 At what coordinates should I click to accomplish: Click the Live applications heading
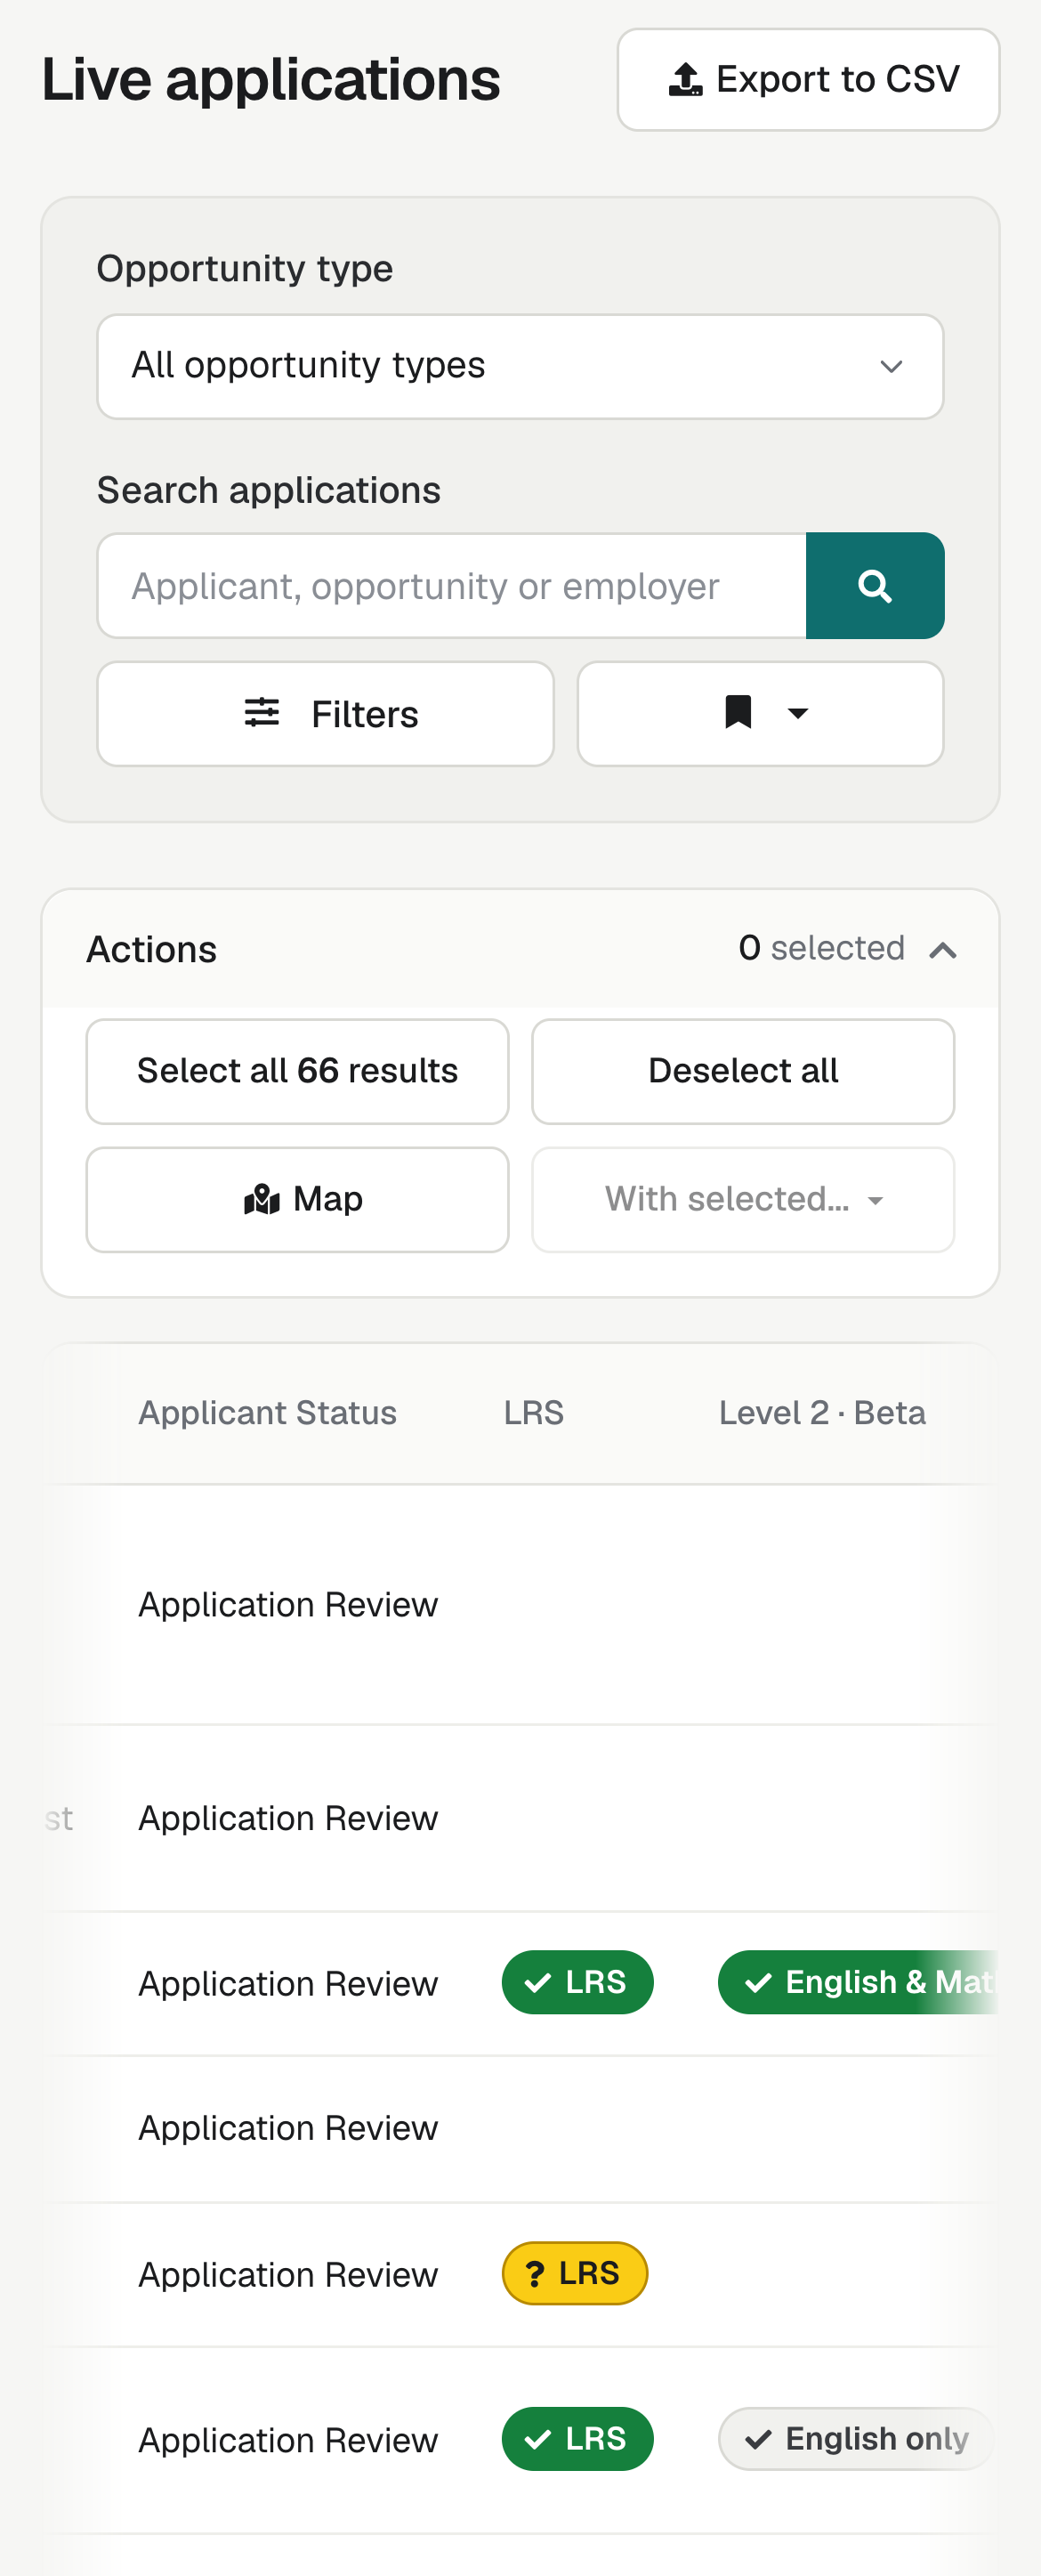(x=271, y=80)
